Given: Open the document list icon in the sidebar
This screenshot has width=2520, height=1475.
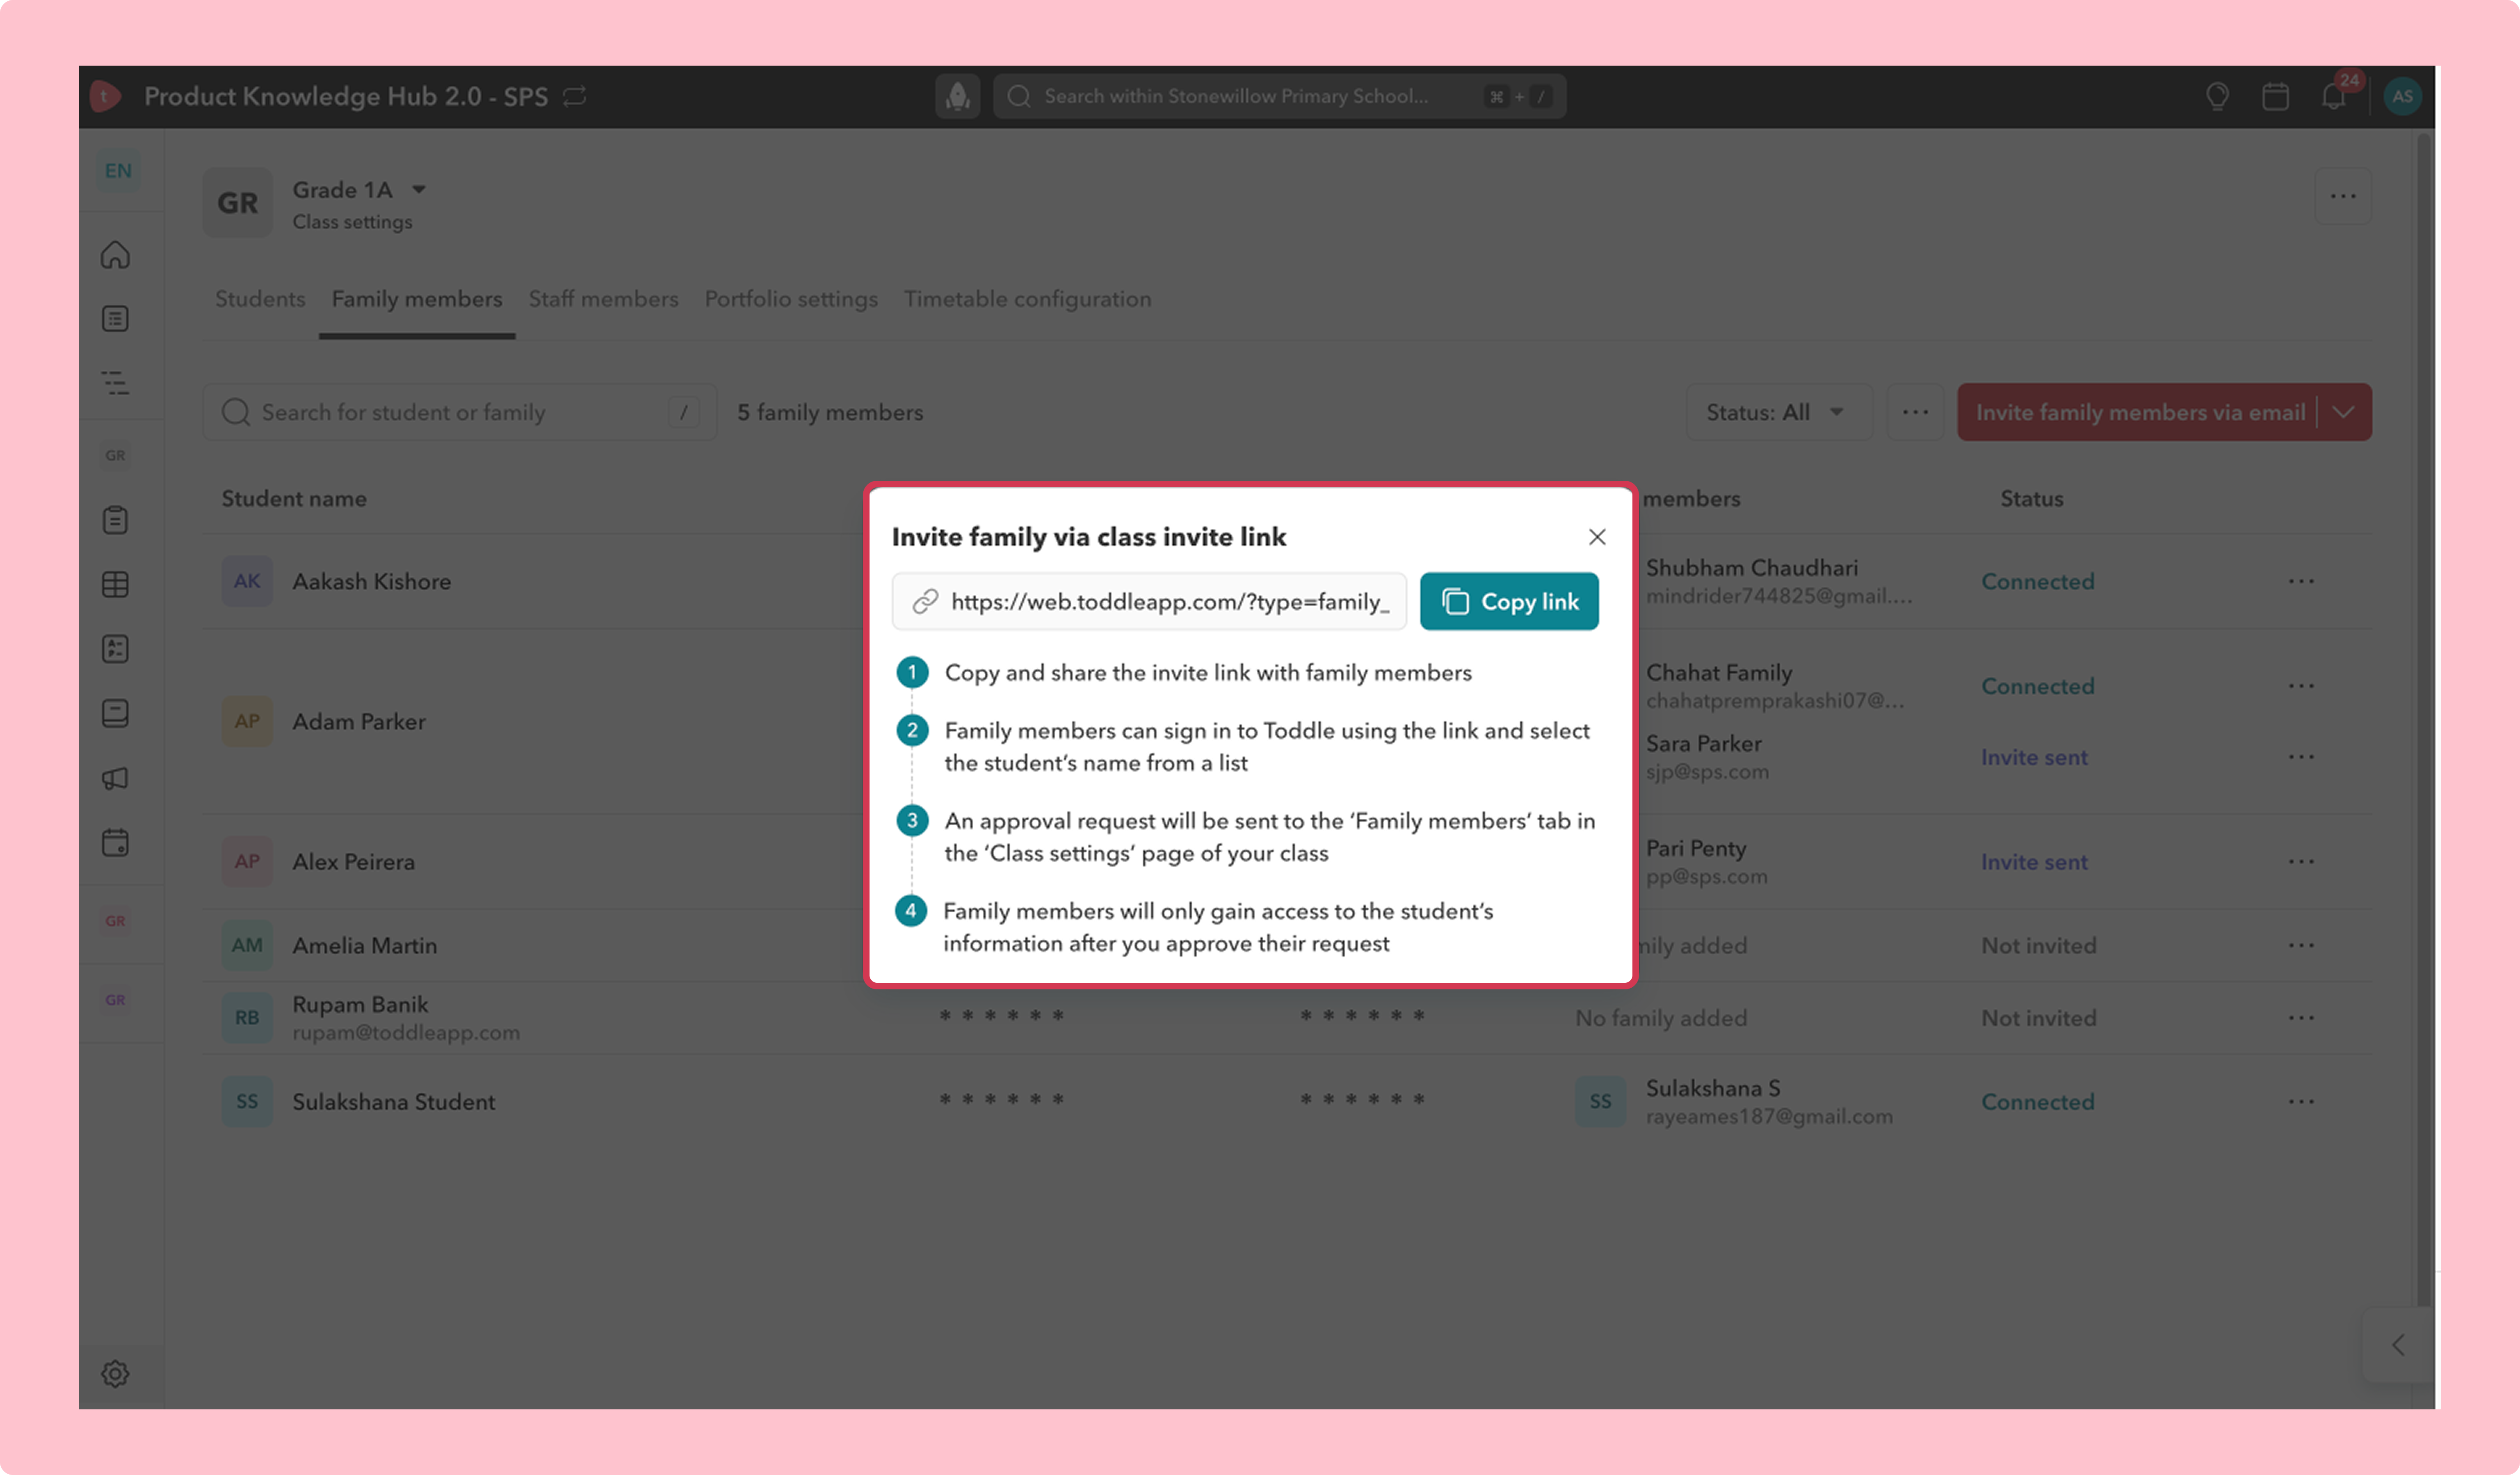Looking at the screenshot, I should [115, 319].
